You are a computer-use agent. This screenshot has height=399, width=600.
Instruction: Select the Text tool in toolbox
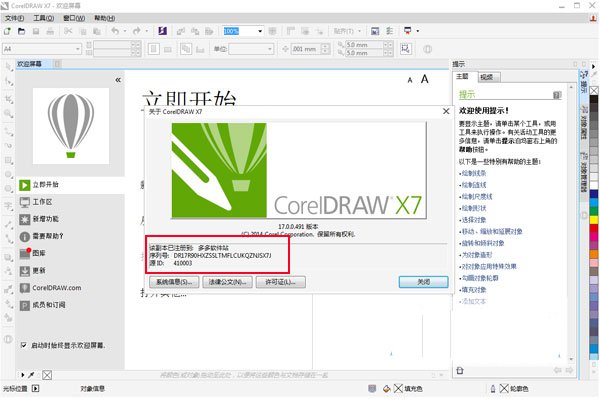[8, 207]
